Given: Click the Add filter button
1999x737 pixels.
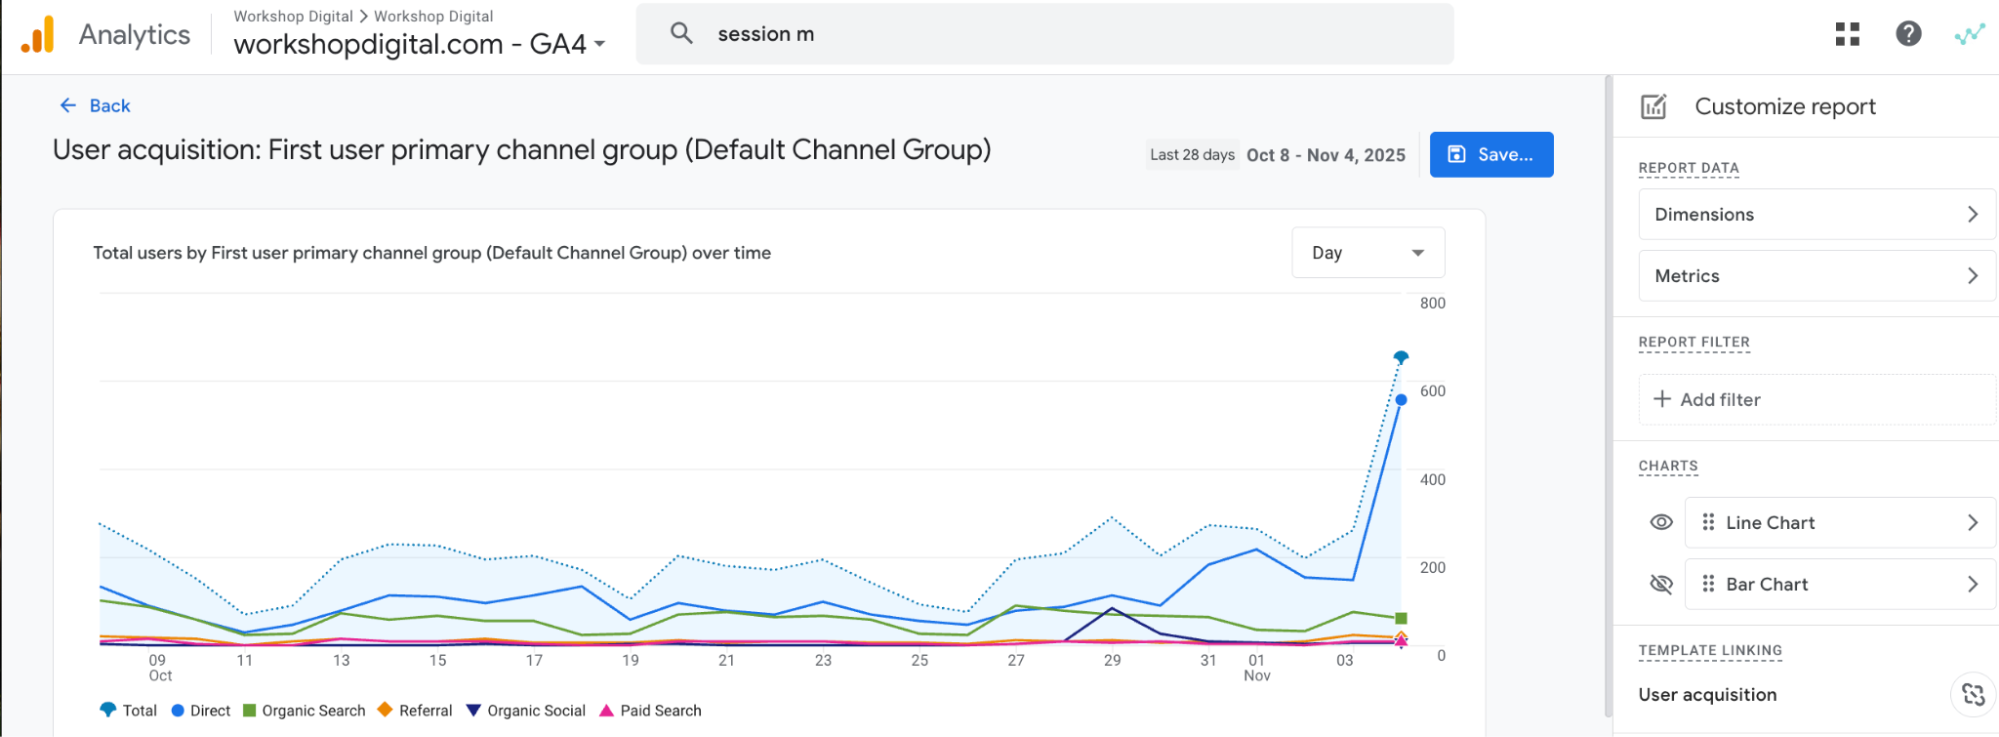Looking at the screenshot, I should [1817, 399].
